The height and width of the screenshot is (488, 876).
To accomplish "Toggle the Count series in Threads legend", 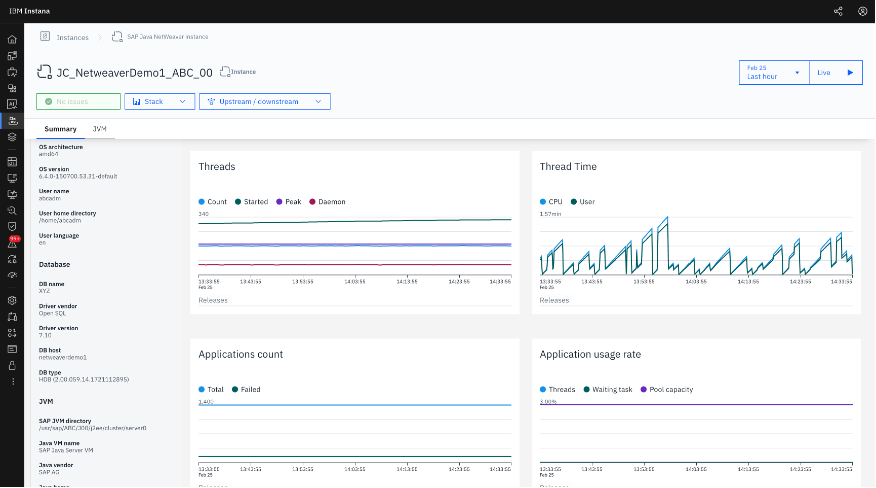I will coord(213,202).
